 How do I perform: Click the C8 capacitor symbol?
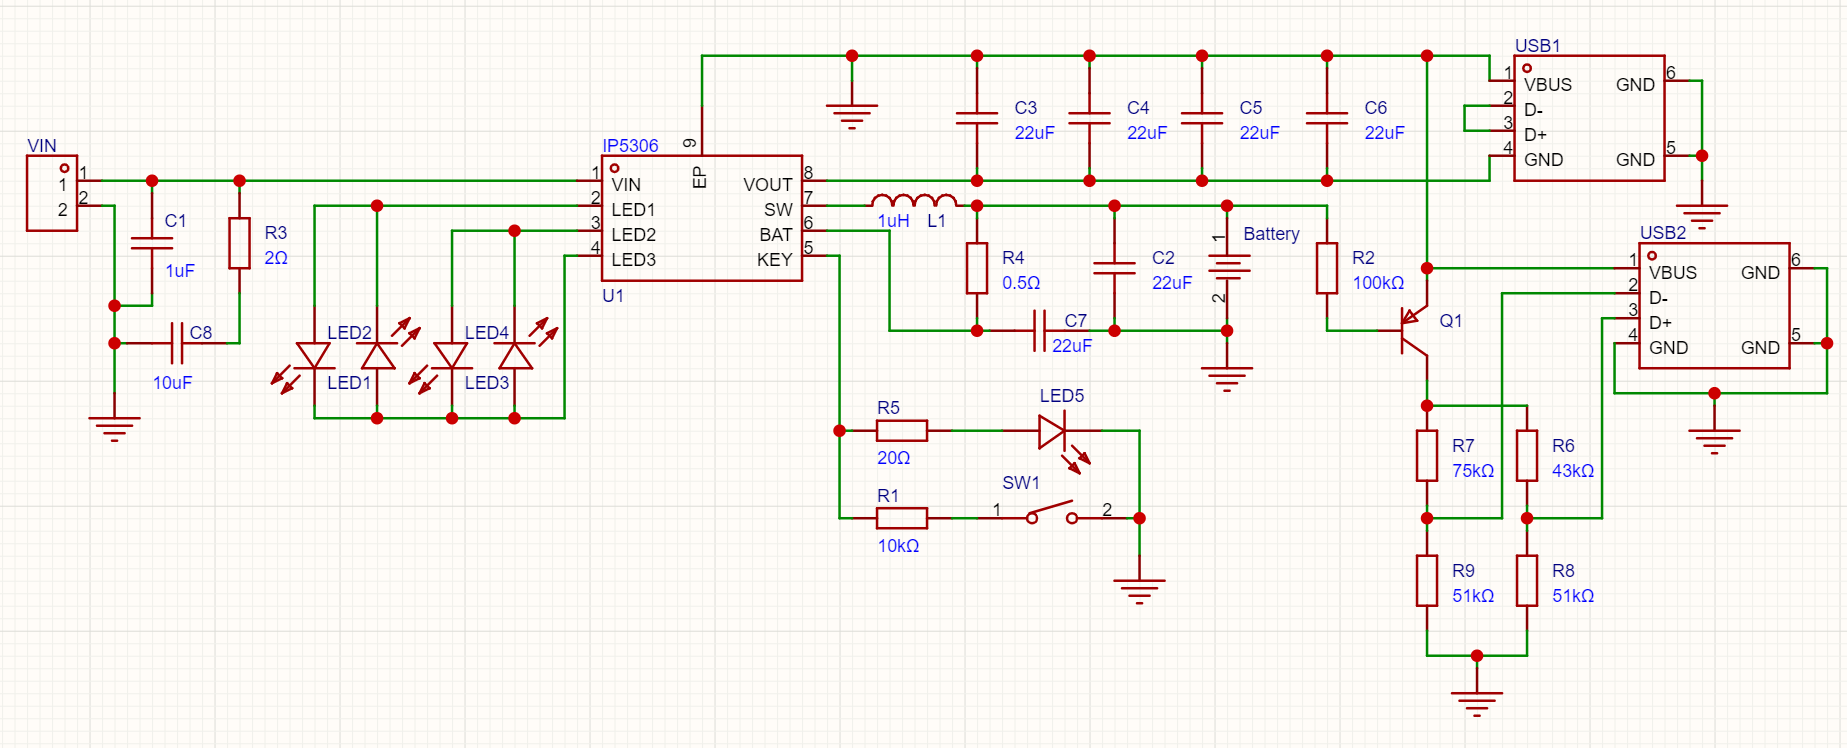[177, 343]
